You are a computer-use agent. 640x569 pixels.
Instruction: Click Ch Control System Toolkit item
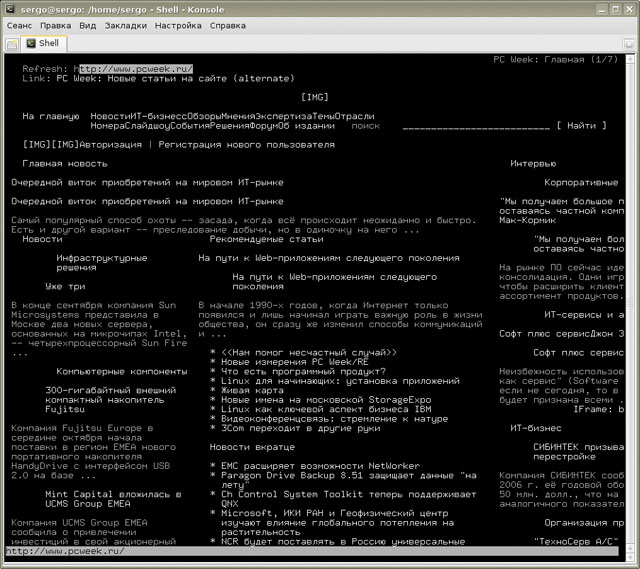(x=349, y=499)
